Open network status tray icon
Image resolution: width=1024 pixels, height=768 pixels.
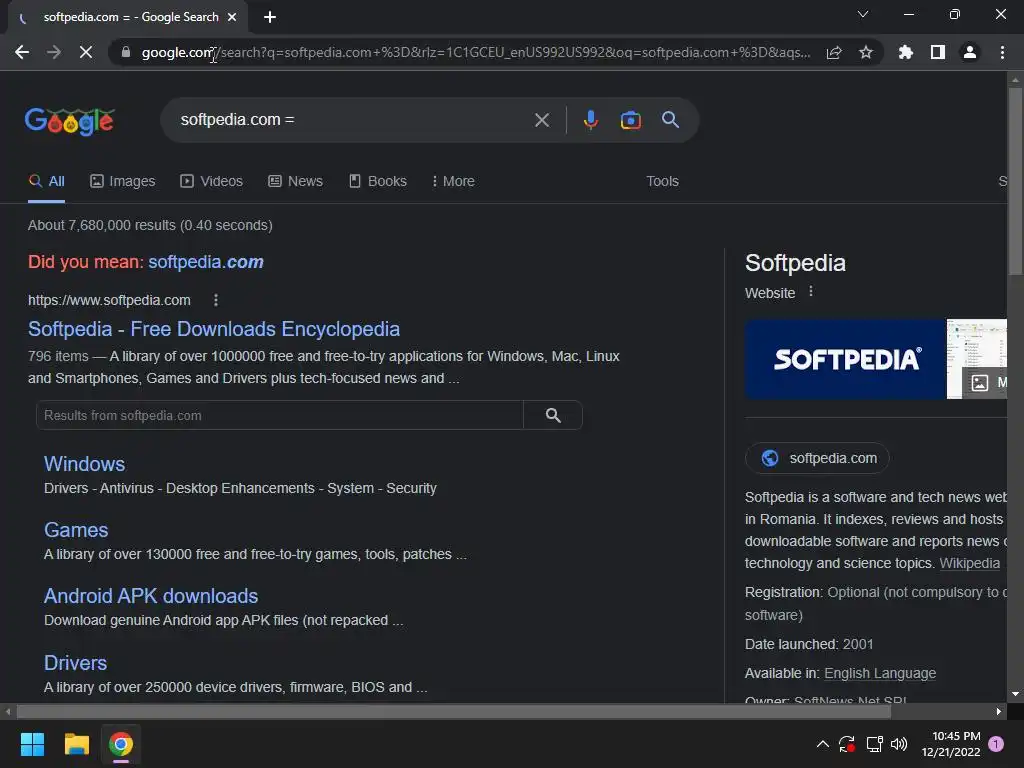874,744
